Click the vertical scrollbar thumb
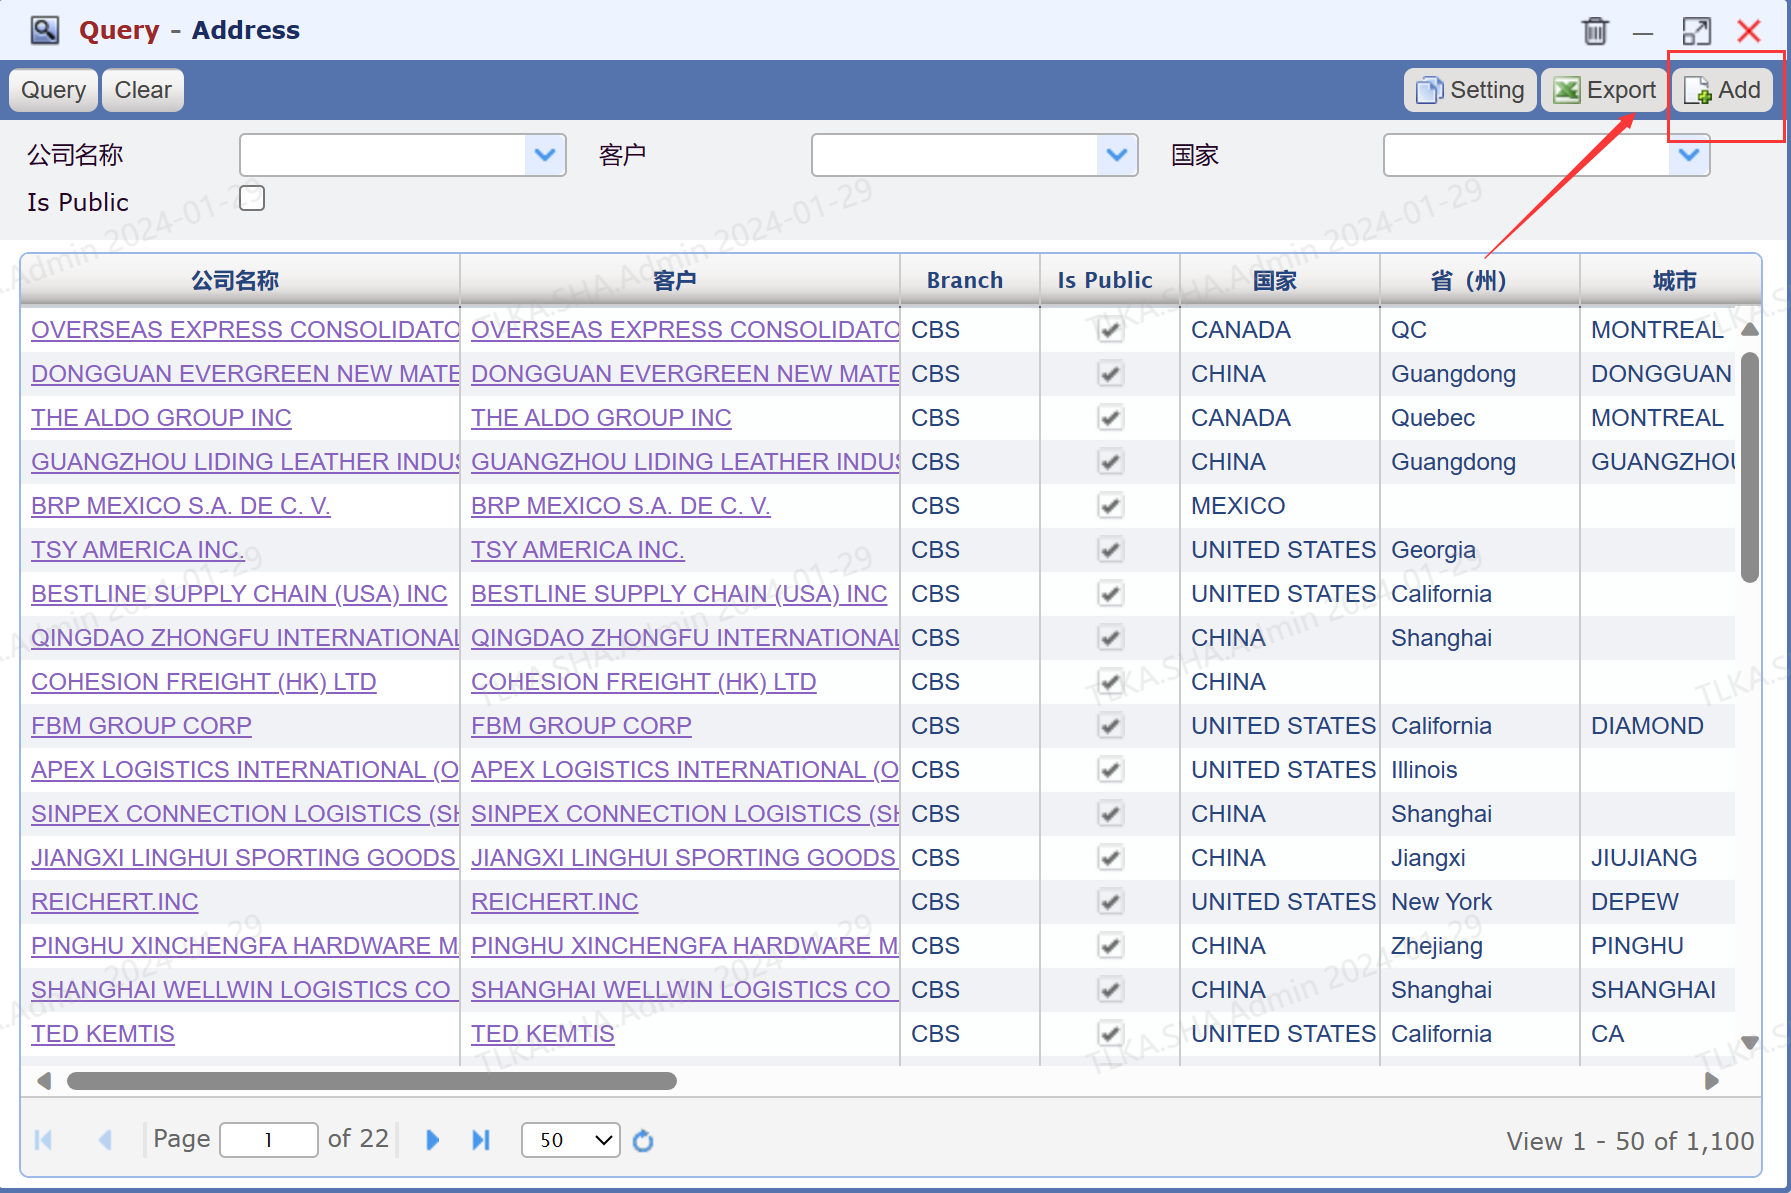Viewport: 1791px width, 1193px height. tap(1749, 467)
